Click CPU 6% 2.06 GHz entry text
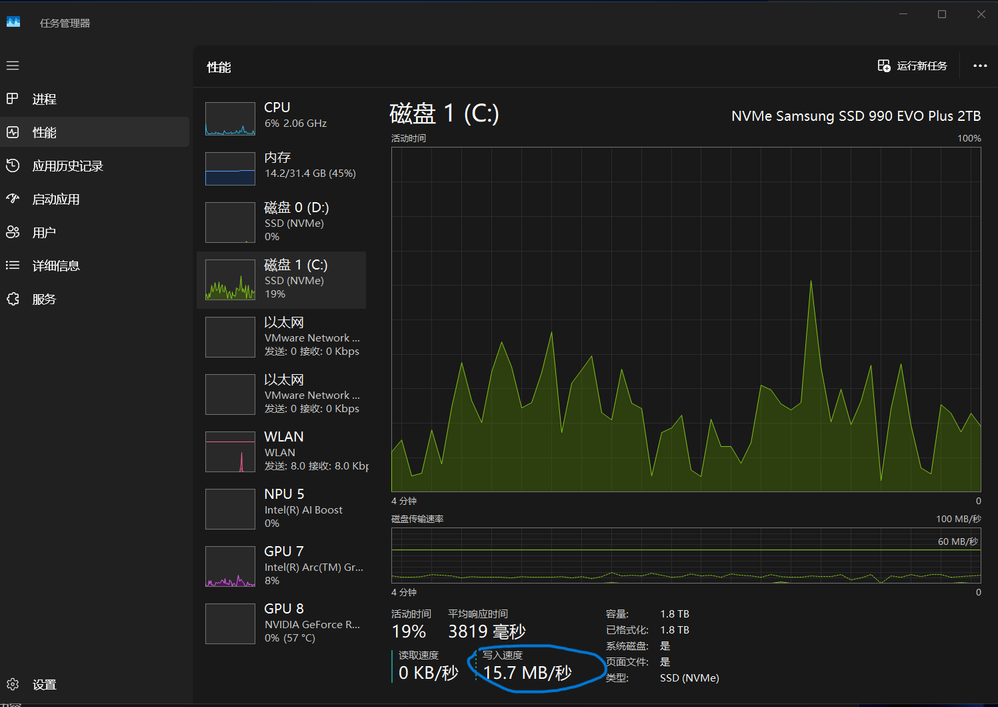The height and width of the screenshot is (707, 998). 295,123
